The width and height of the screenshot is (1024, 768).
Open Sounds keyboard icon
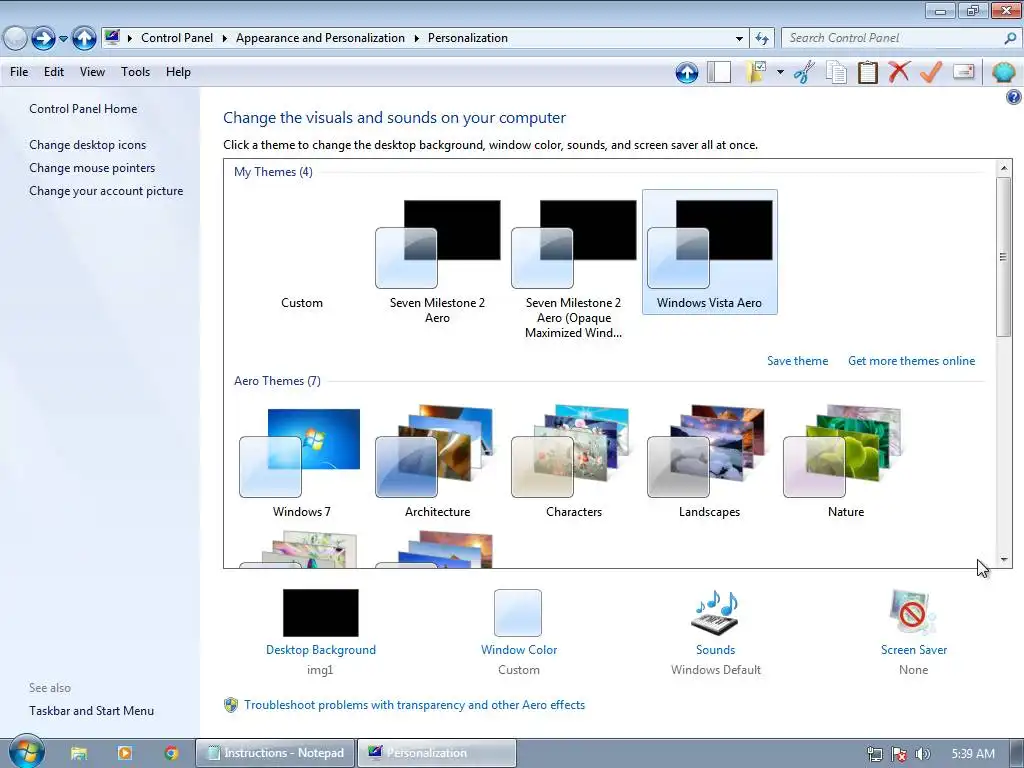click(715, 613)
